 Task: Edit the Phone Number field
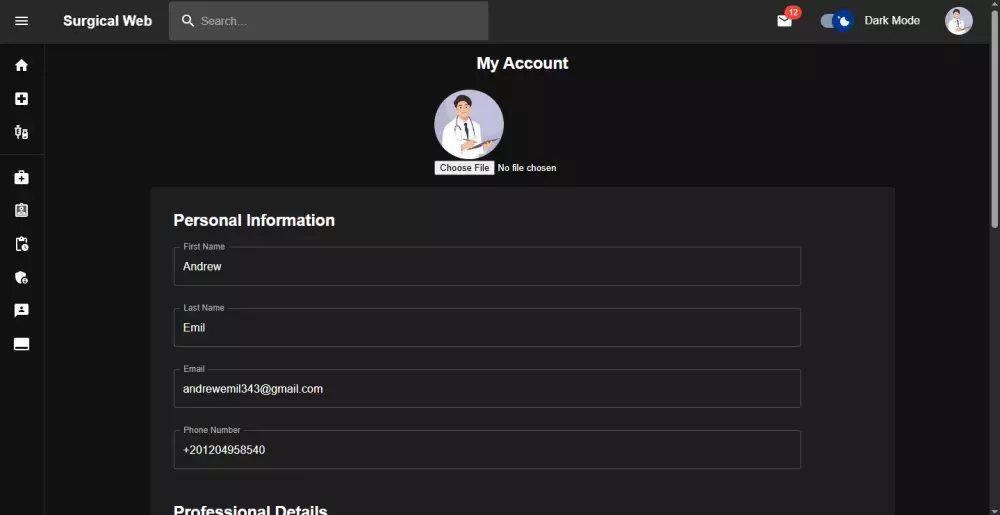tap(487, 450)
